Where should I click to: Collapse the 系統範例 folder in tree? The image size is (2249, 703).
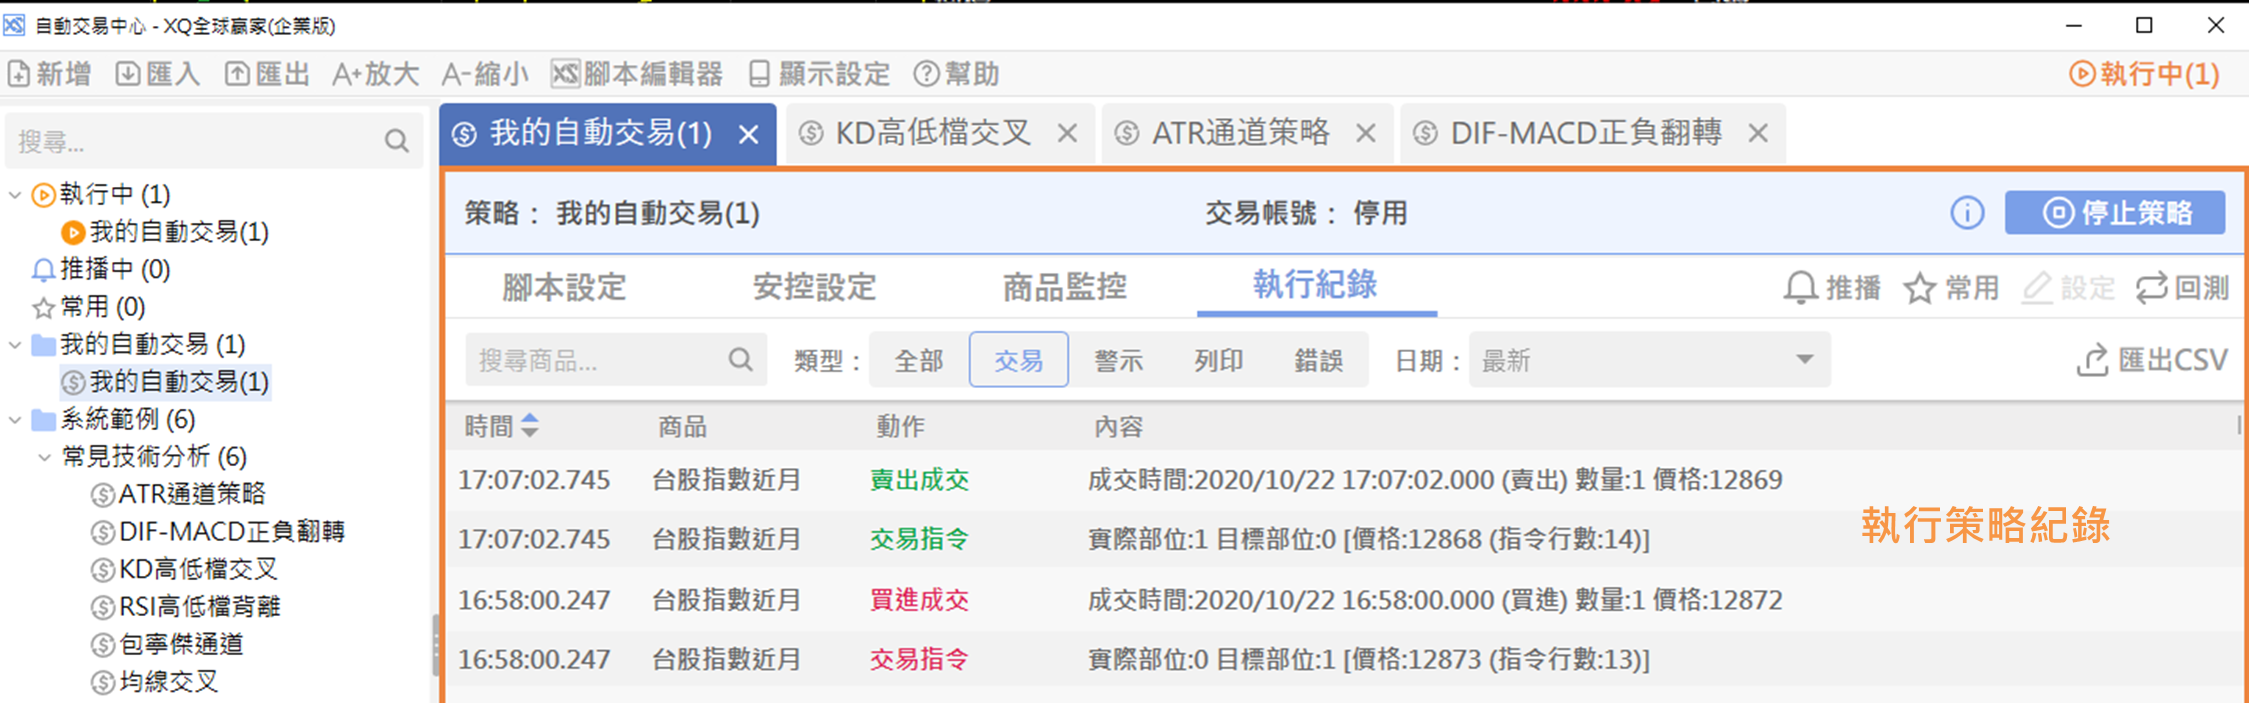15,420
